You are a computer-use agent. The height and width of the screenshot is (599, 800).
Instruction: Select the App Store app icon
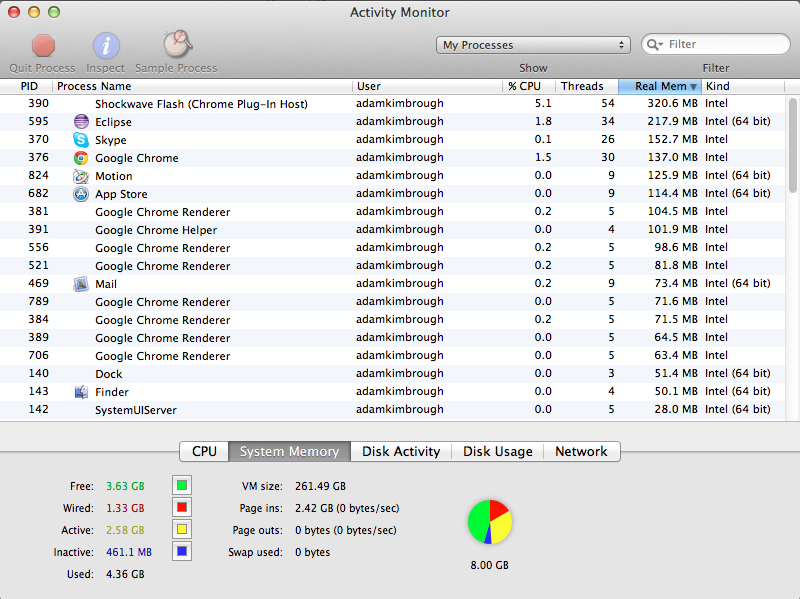[81, 194]
